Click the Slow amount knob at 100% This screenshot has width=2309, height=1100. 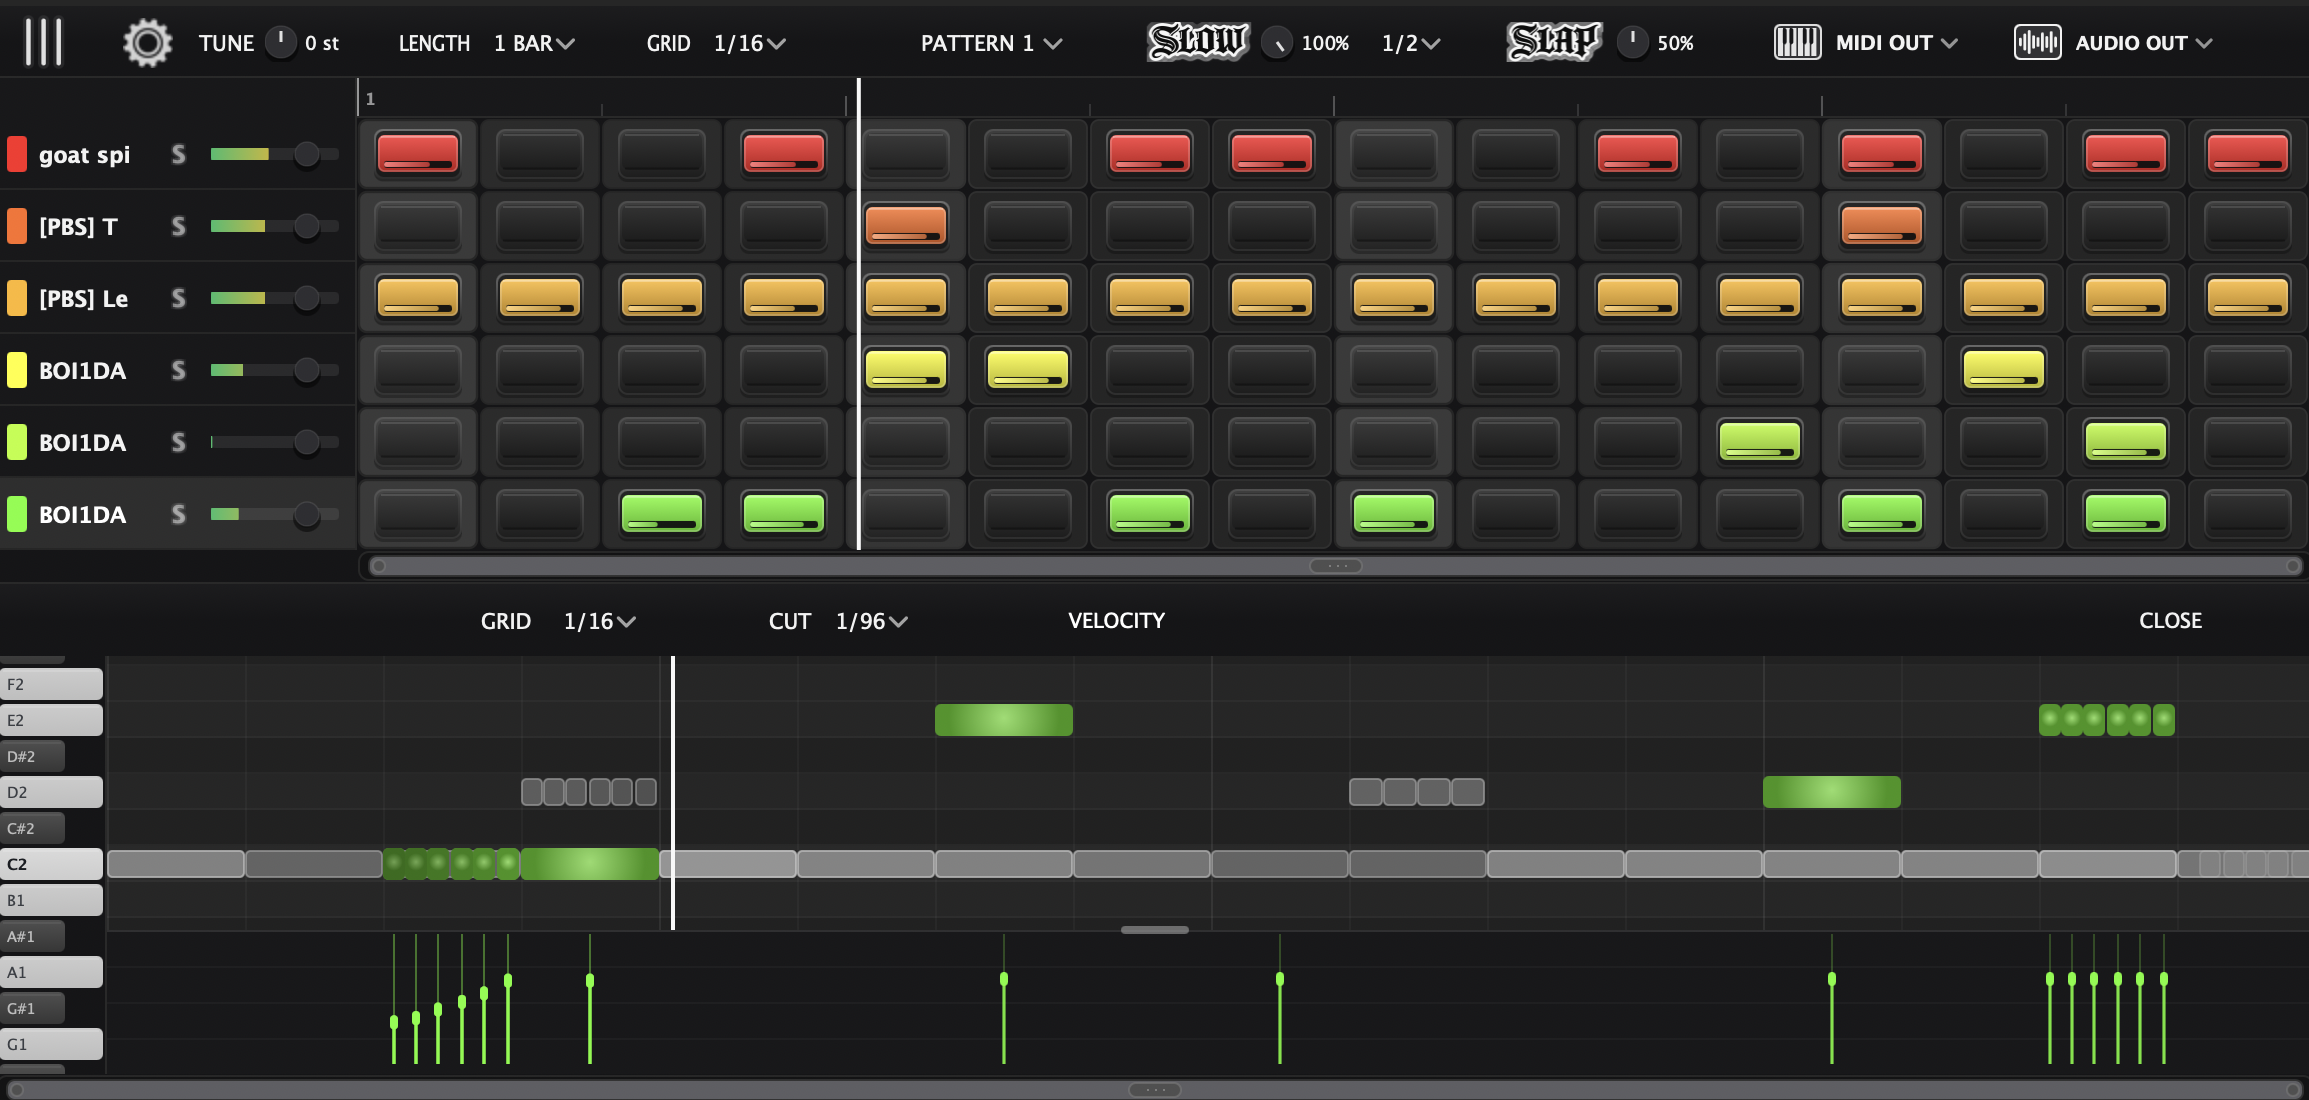[x=1277, y=42]
